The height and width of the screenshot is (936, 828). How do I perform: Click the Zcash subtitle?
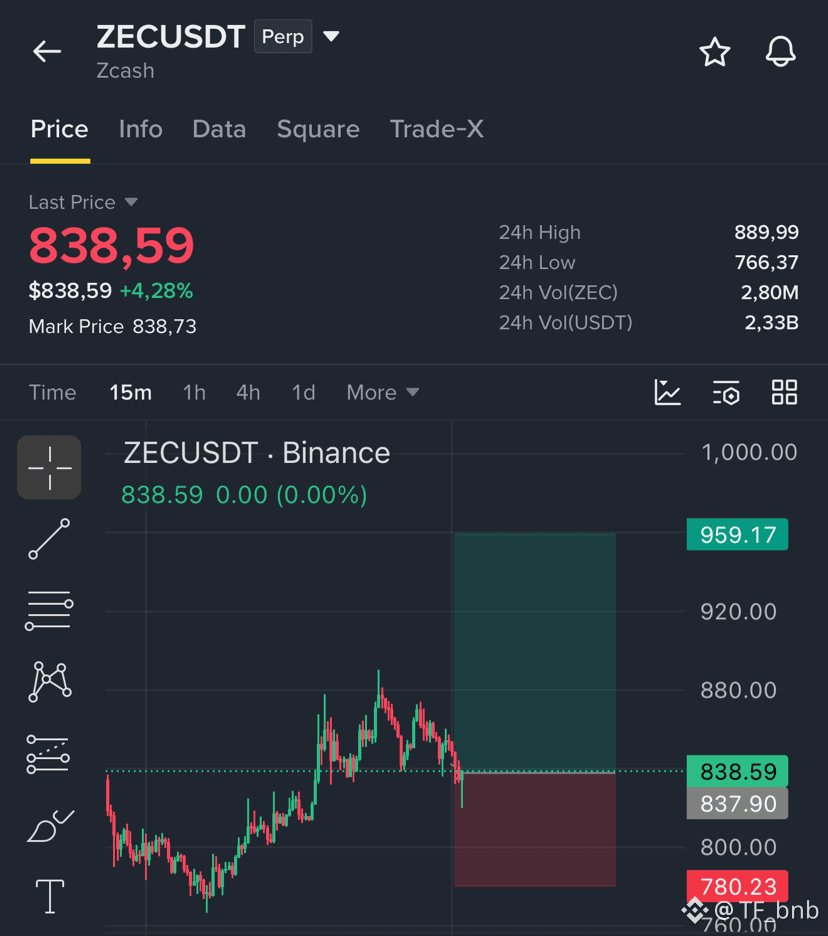pyautogui.click(x=125, y=70)
